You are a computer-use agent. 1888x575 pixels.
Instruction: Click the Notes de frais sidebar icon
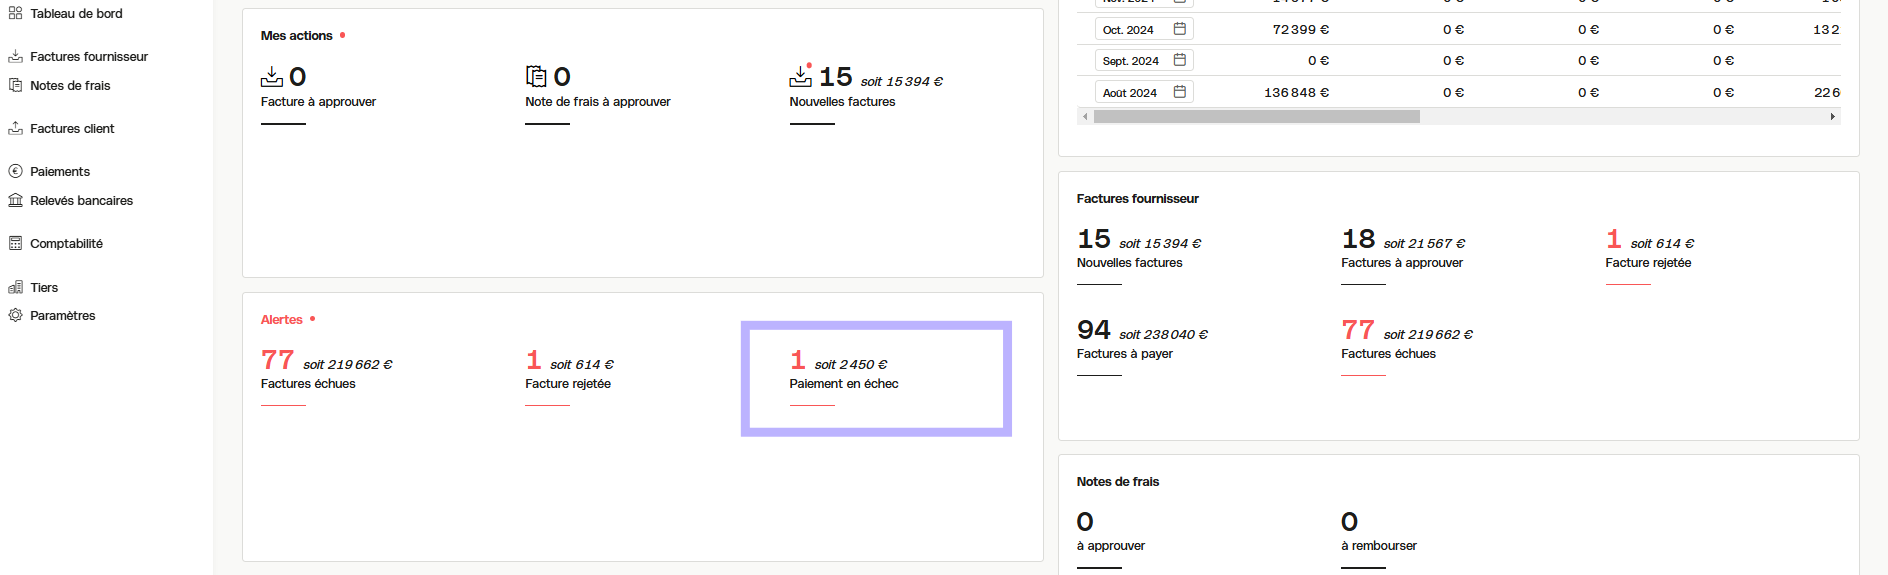click(15, 85)
